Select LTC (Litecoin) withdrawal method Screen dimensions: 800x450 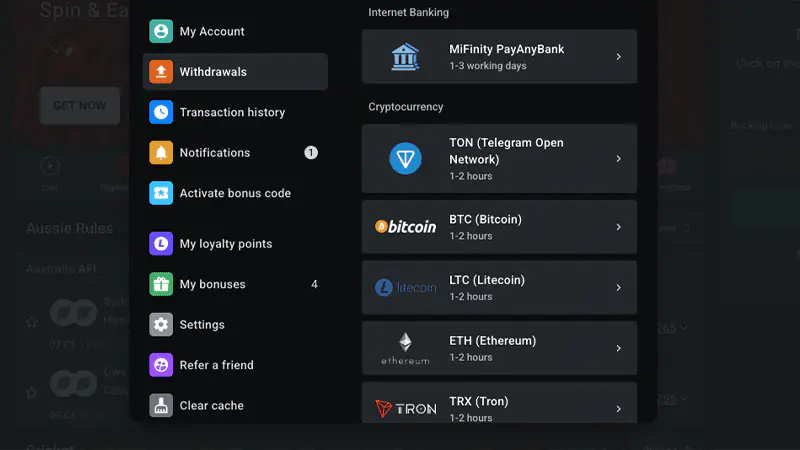(x=499, y=287)
